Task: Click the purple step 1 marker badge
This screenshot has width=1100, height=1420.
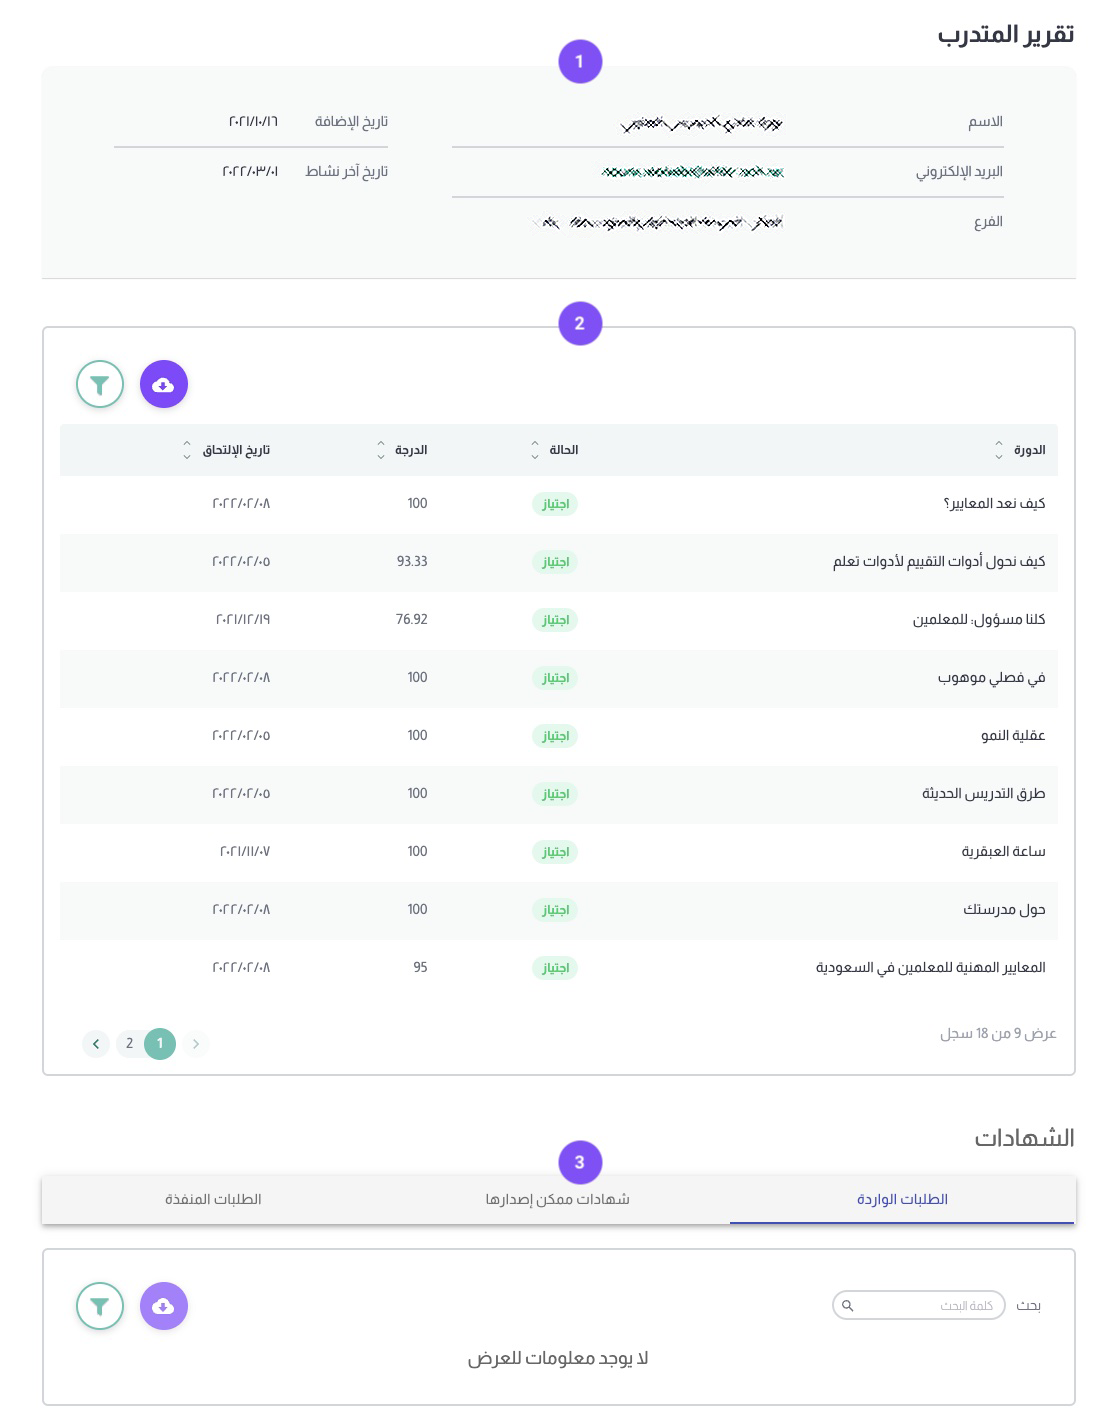Action: 580,62
